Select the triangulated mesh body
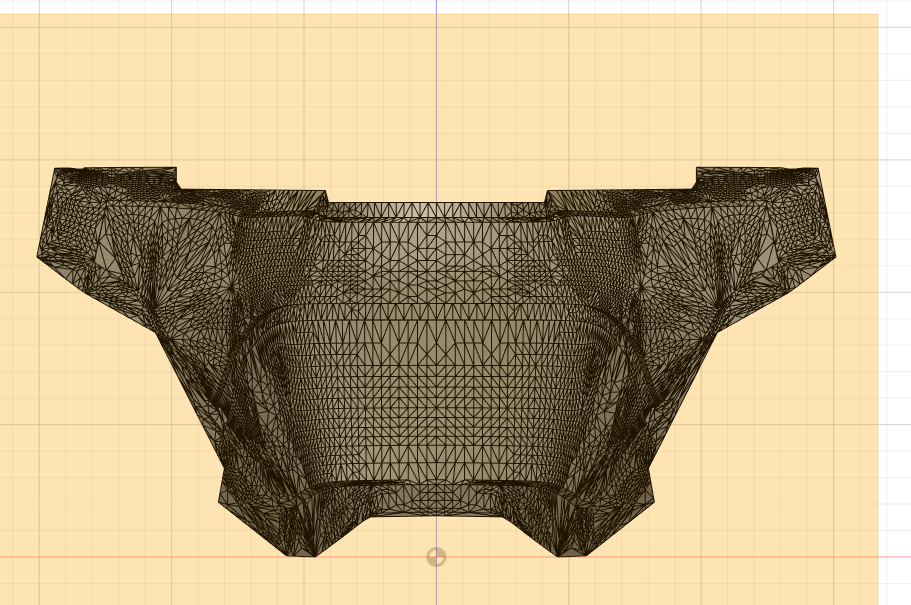The height and width of the screenshot is (605, 911). (x=436, y=361)
